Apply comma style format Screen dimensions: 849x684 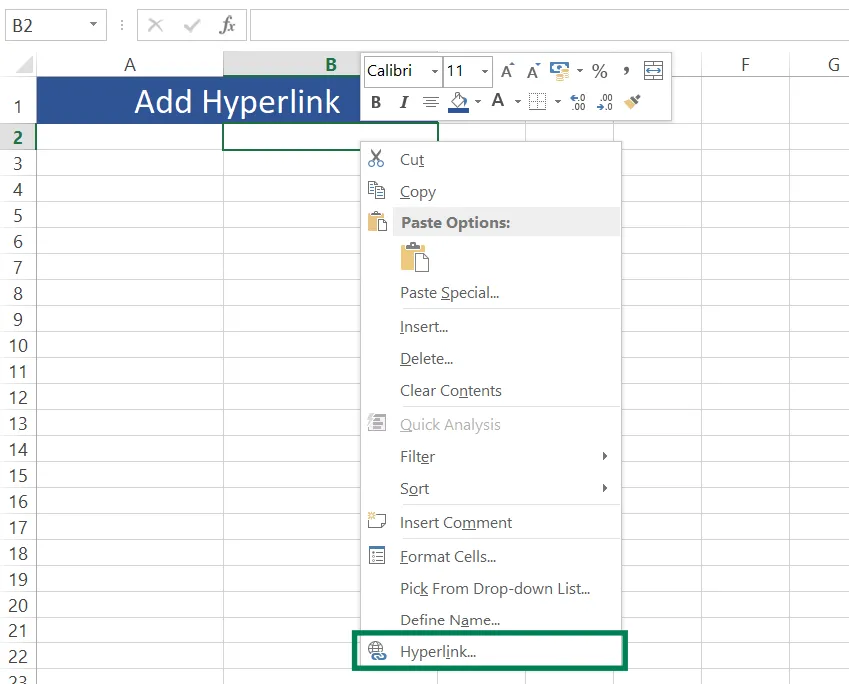tap(626, 71)
